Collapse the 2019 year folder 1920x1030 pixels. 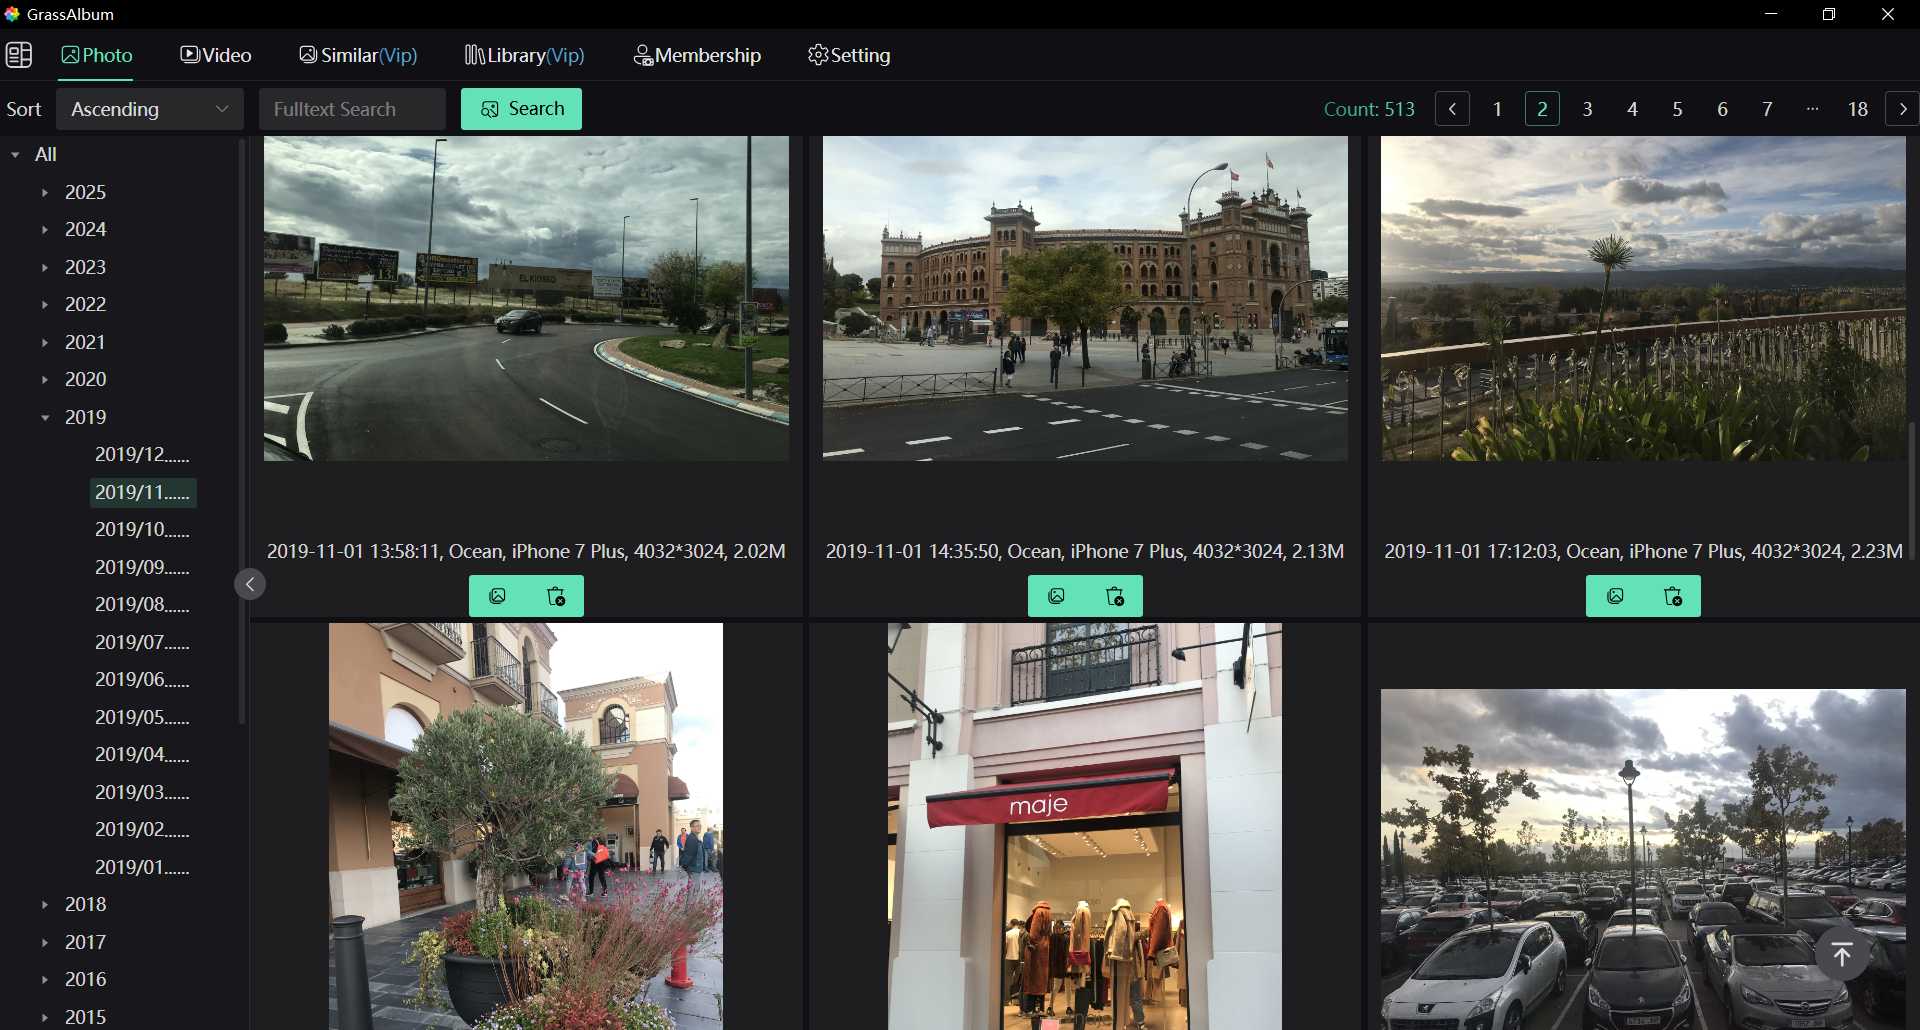pyautogui.click(x=45, y=417)
